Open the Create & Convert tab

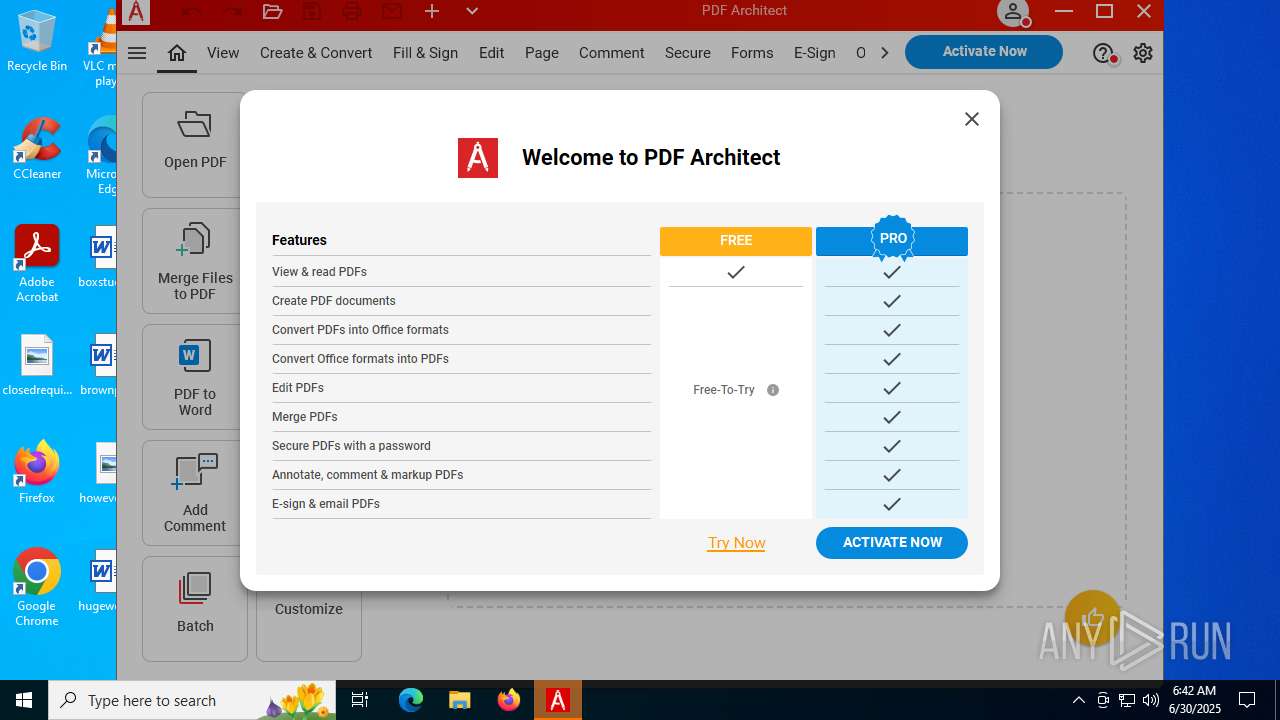click(316, 53)
